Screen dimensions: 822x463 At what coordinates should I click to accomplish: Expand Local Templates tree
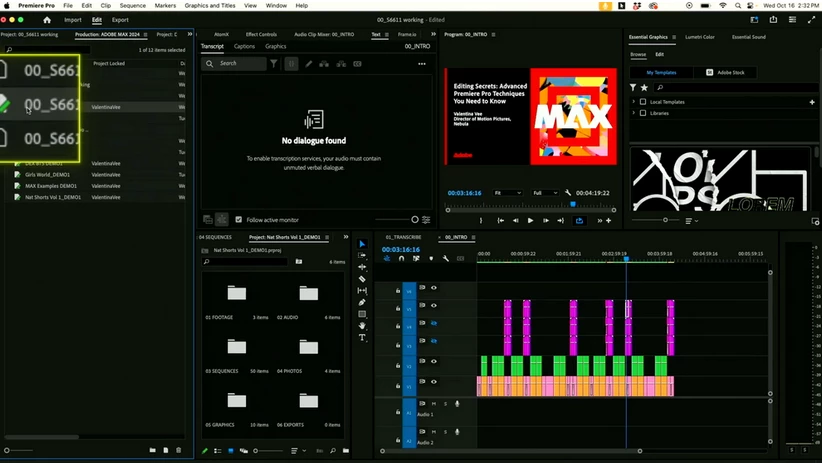(634, 102)
